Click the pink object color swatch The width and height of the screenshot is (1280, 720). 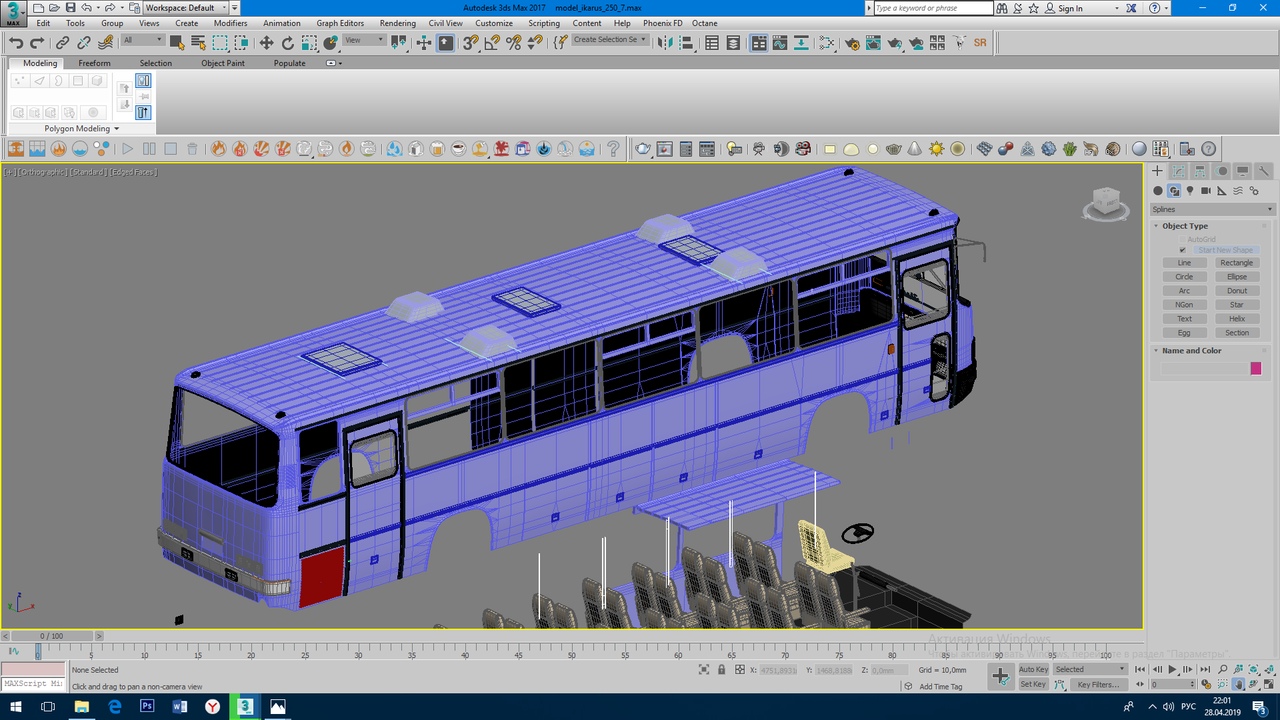click(1255, 369)
